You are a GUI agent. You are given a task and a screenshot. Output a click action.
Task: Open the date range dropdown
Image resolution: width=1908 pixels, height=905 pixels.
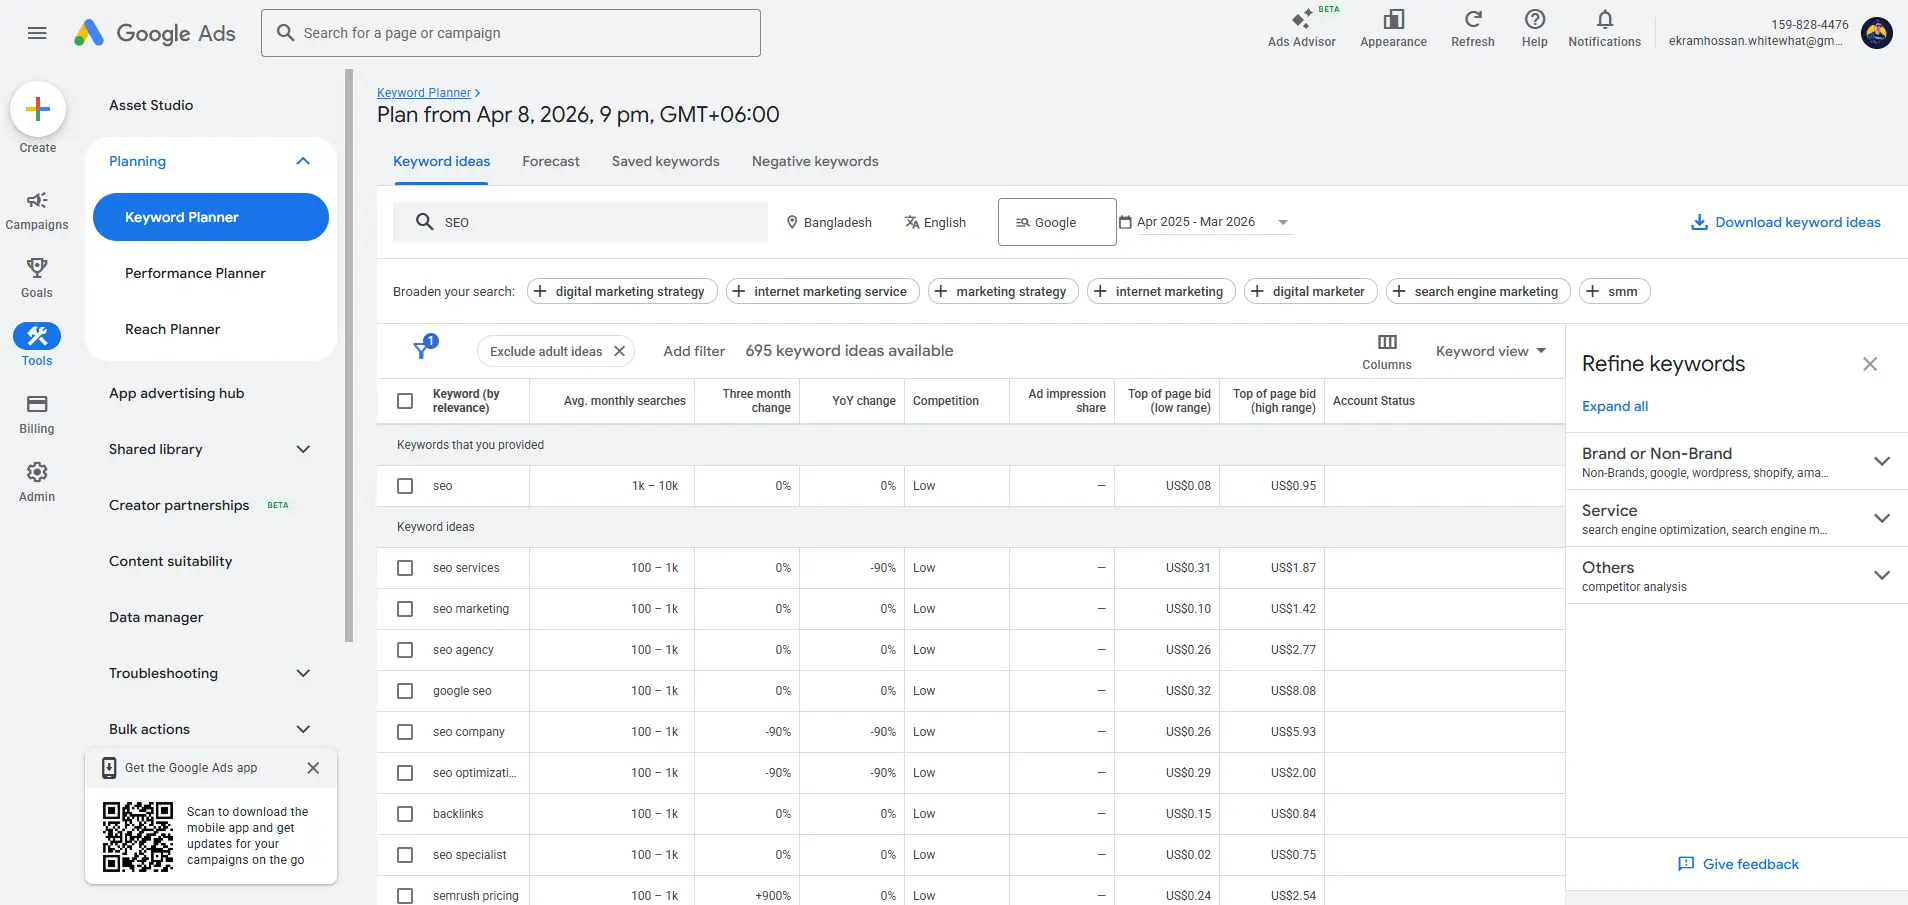[x=1205, y=222]
